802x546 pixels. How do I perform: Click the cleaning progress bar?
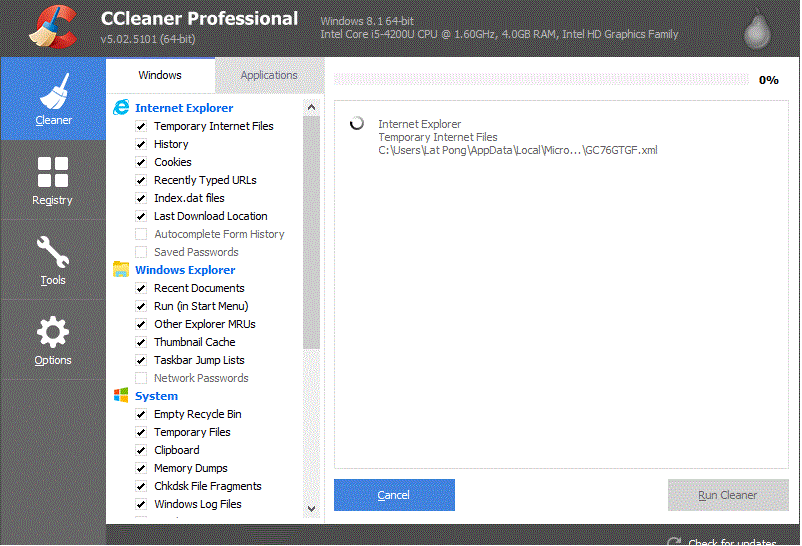(x=541, y=79)
